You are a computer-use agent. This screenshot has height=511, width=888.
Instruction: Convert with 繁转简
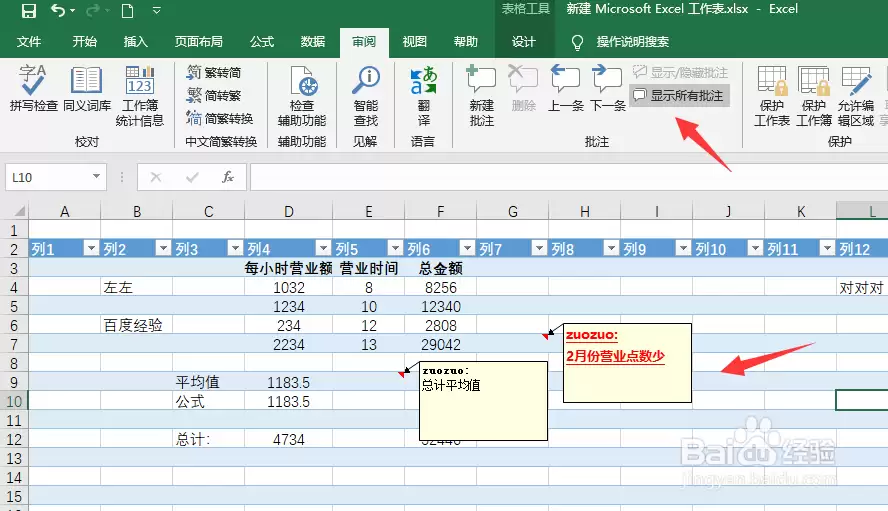214,73
